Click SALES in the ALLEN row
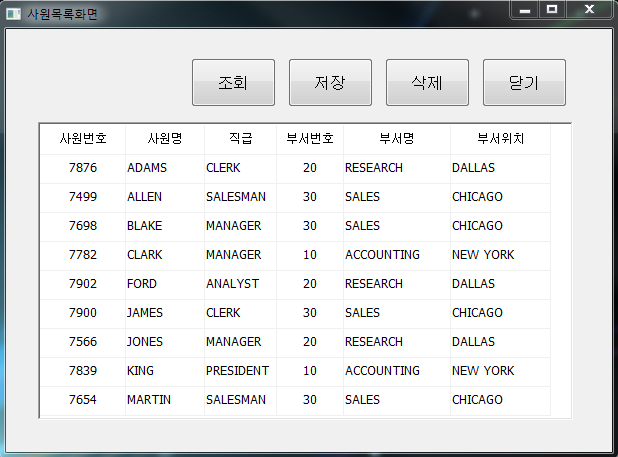This screenshot has width=618, height=457. point(397,197)
